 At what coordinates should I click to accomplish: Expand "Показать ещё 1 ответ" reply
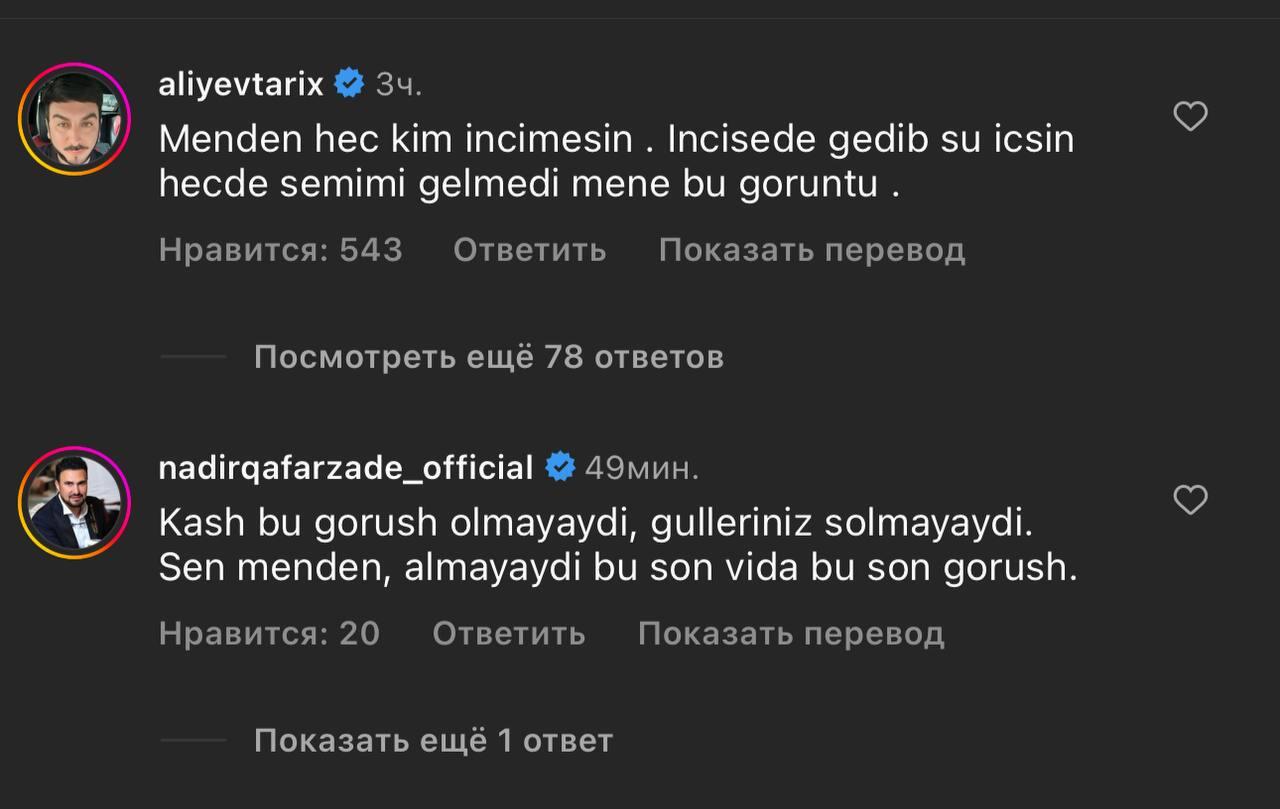pyautogui.click(x=432, y=741)
